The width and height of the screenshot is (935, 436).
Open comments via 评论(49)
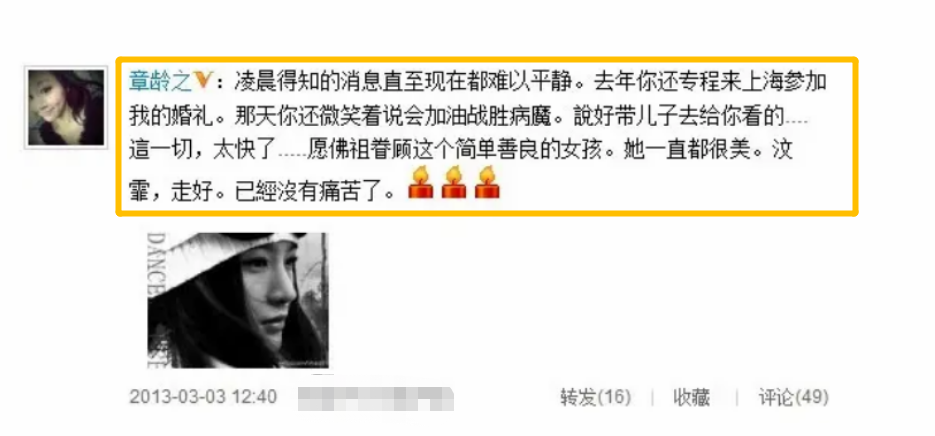click(x=793, y=397)
